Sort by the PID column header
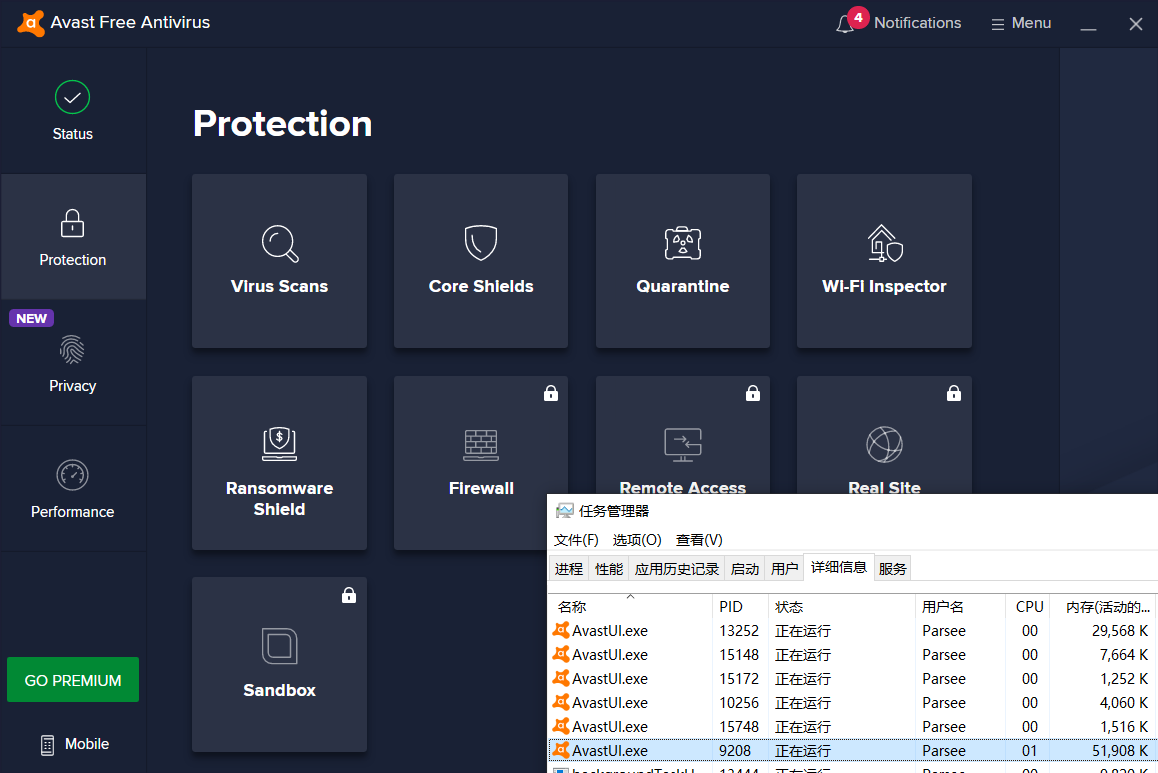 739,606
